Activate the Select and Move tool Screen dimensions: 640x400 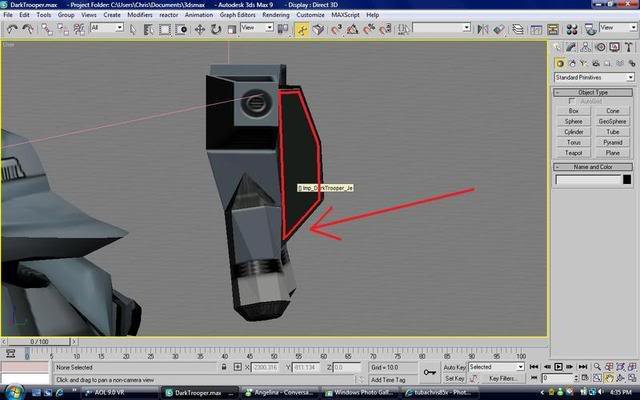tap(199, 29)
